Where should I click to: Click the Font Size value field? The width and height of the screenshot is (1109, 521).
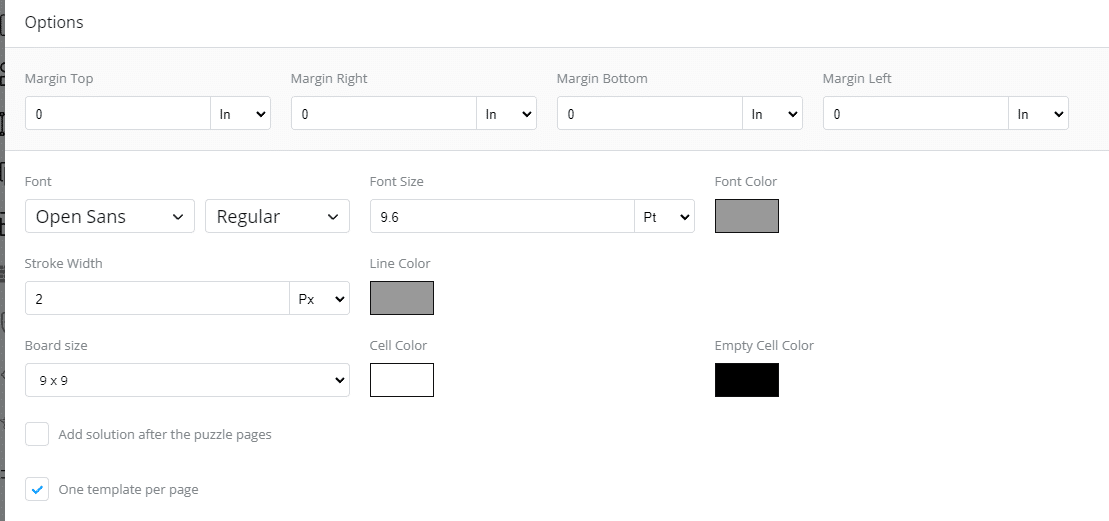pyautogui.click(x=502, y=216)
